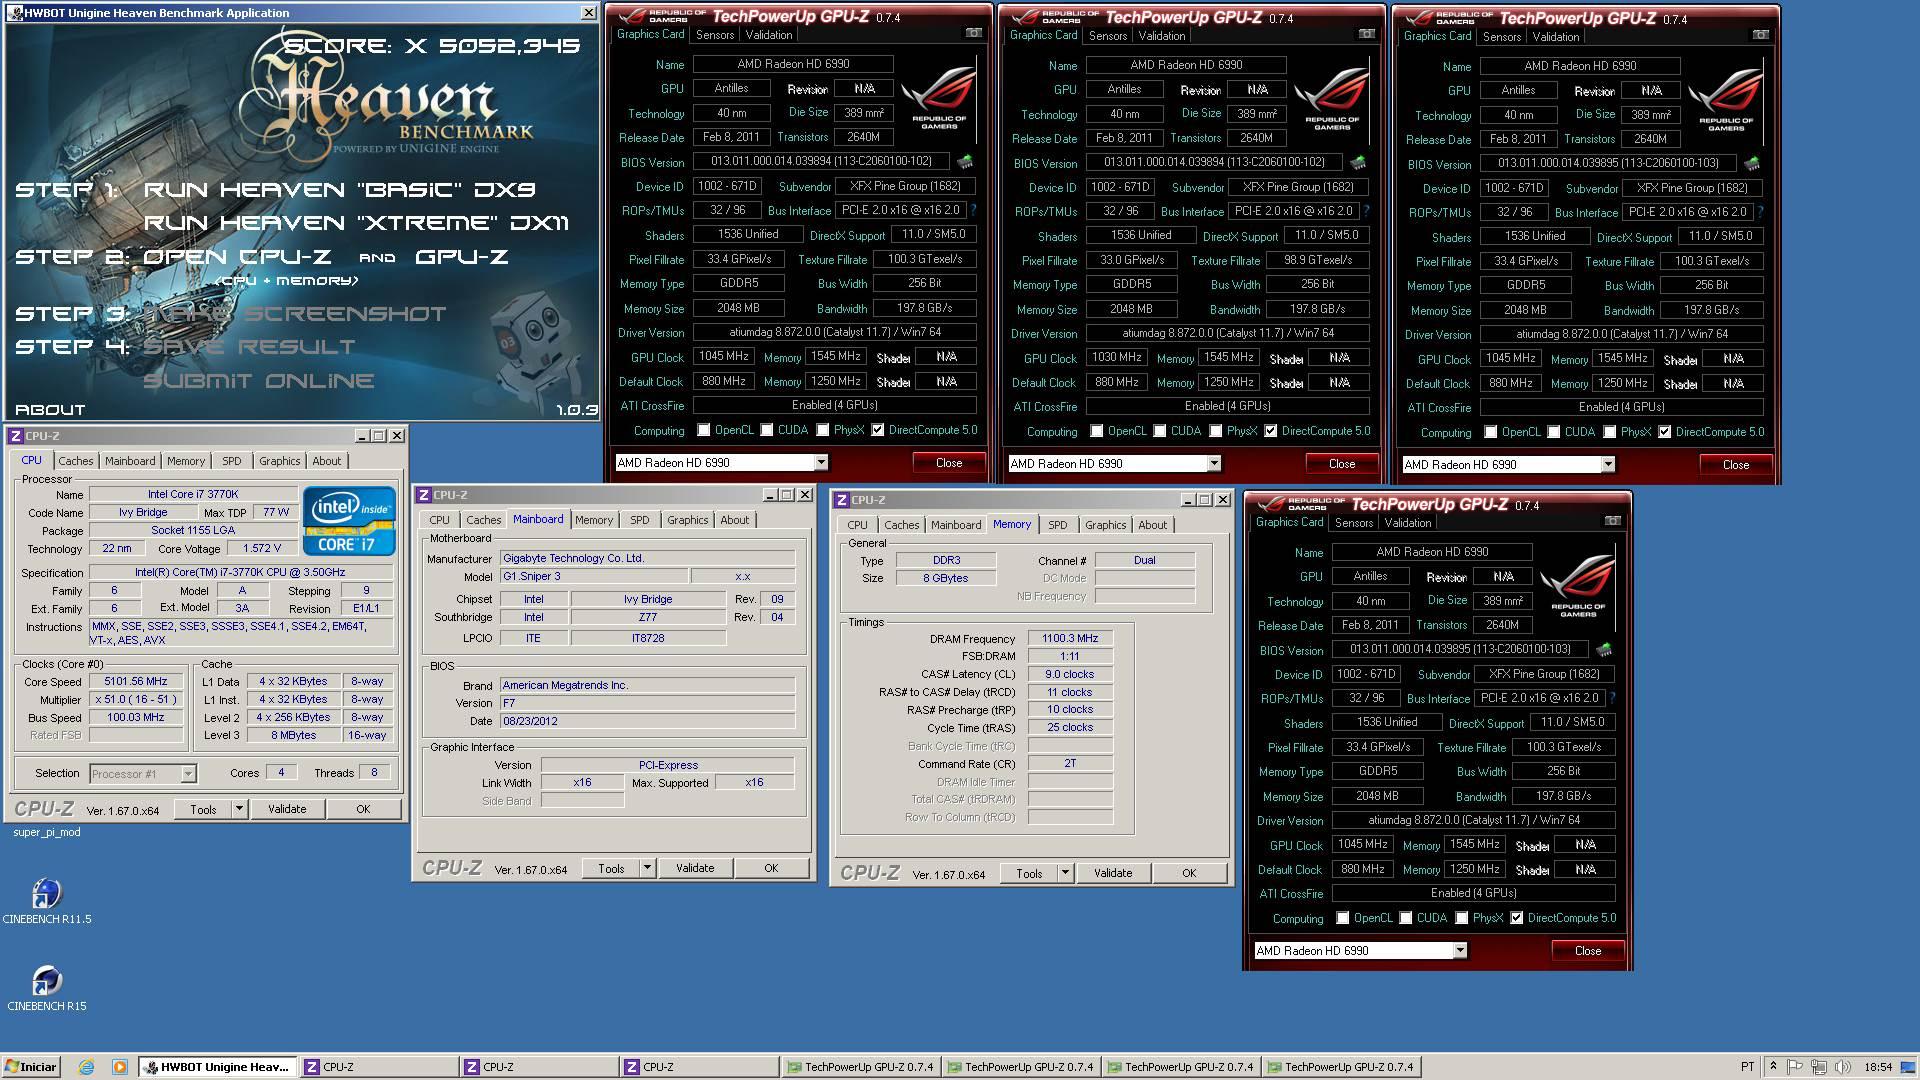This screenshot has height=1080, width=1920.
Task: Click the camera screenshot icon in second GPU-Z window
Action: (x=1366, y=35)
